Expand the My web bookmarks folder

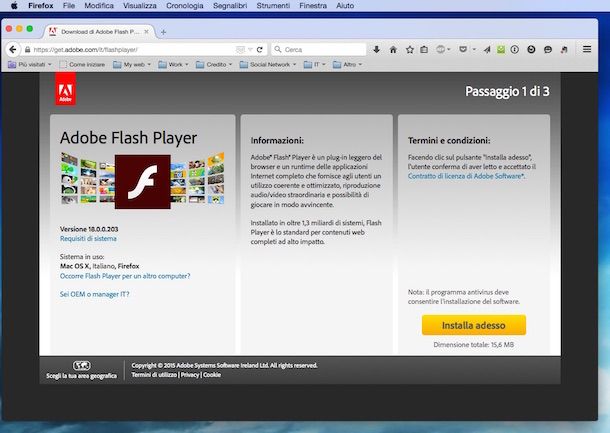pyautogui.click(x=131, y=64)
